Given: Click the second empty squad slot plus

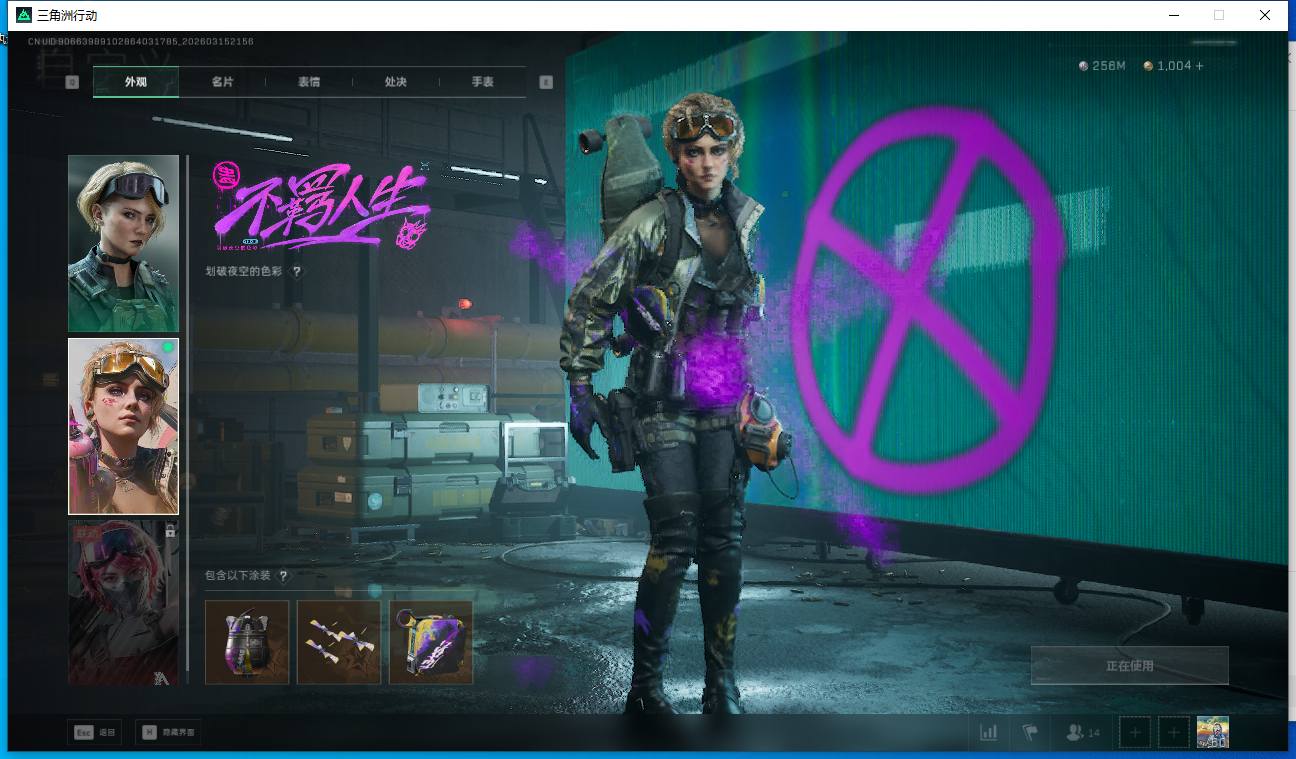Looking at the screenshot, I should pyautogui.click(x=1174, y=733).
